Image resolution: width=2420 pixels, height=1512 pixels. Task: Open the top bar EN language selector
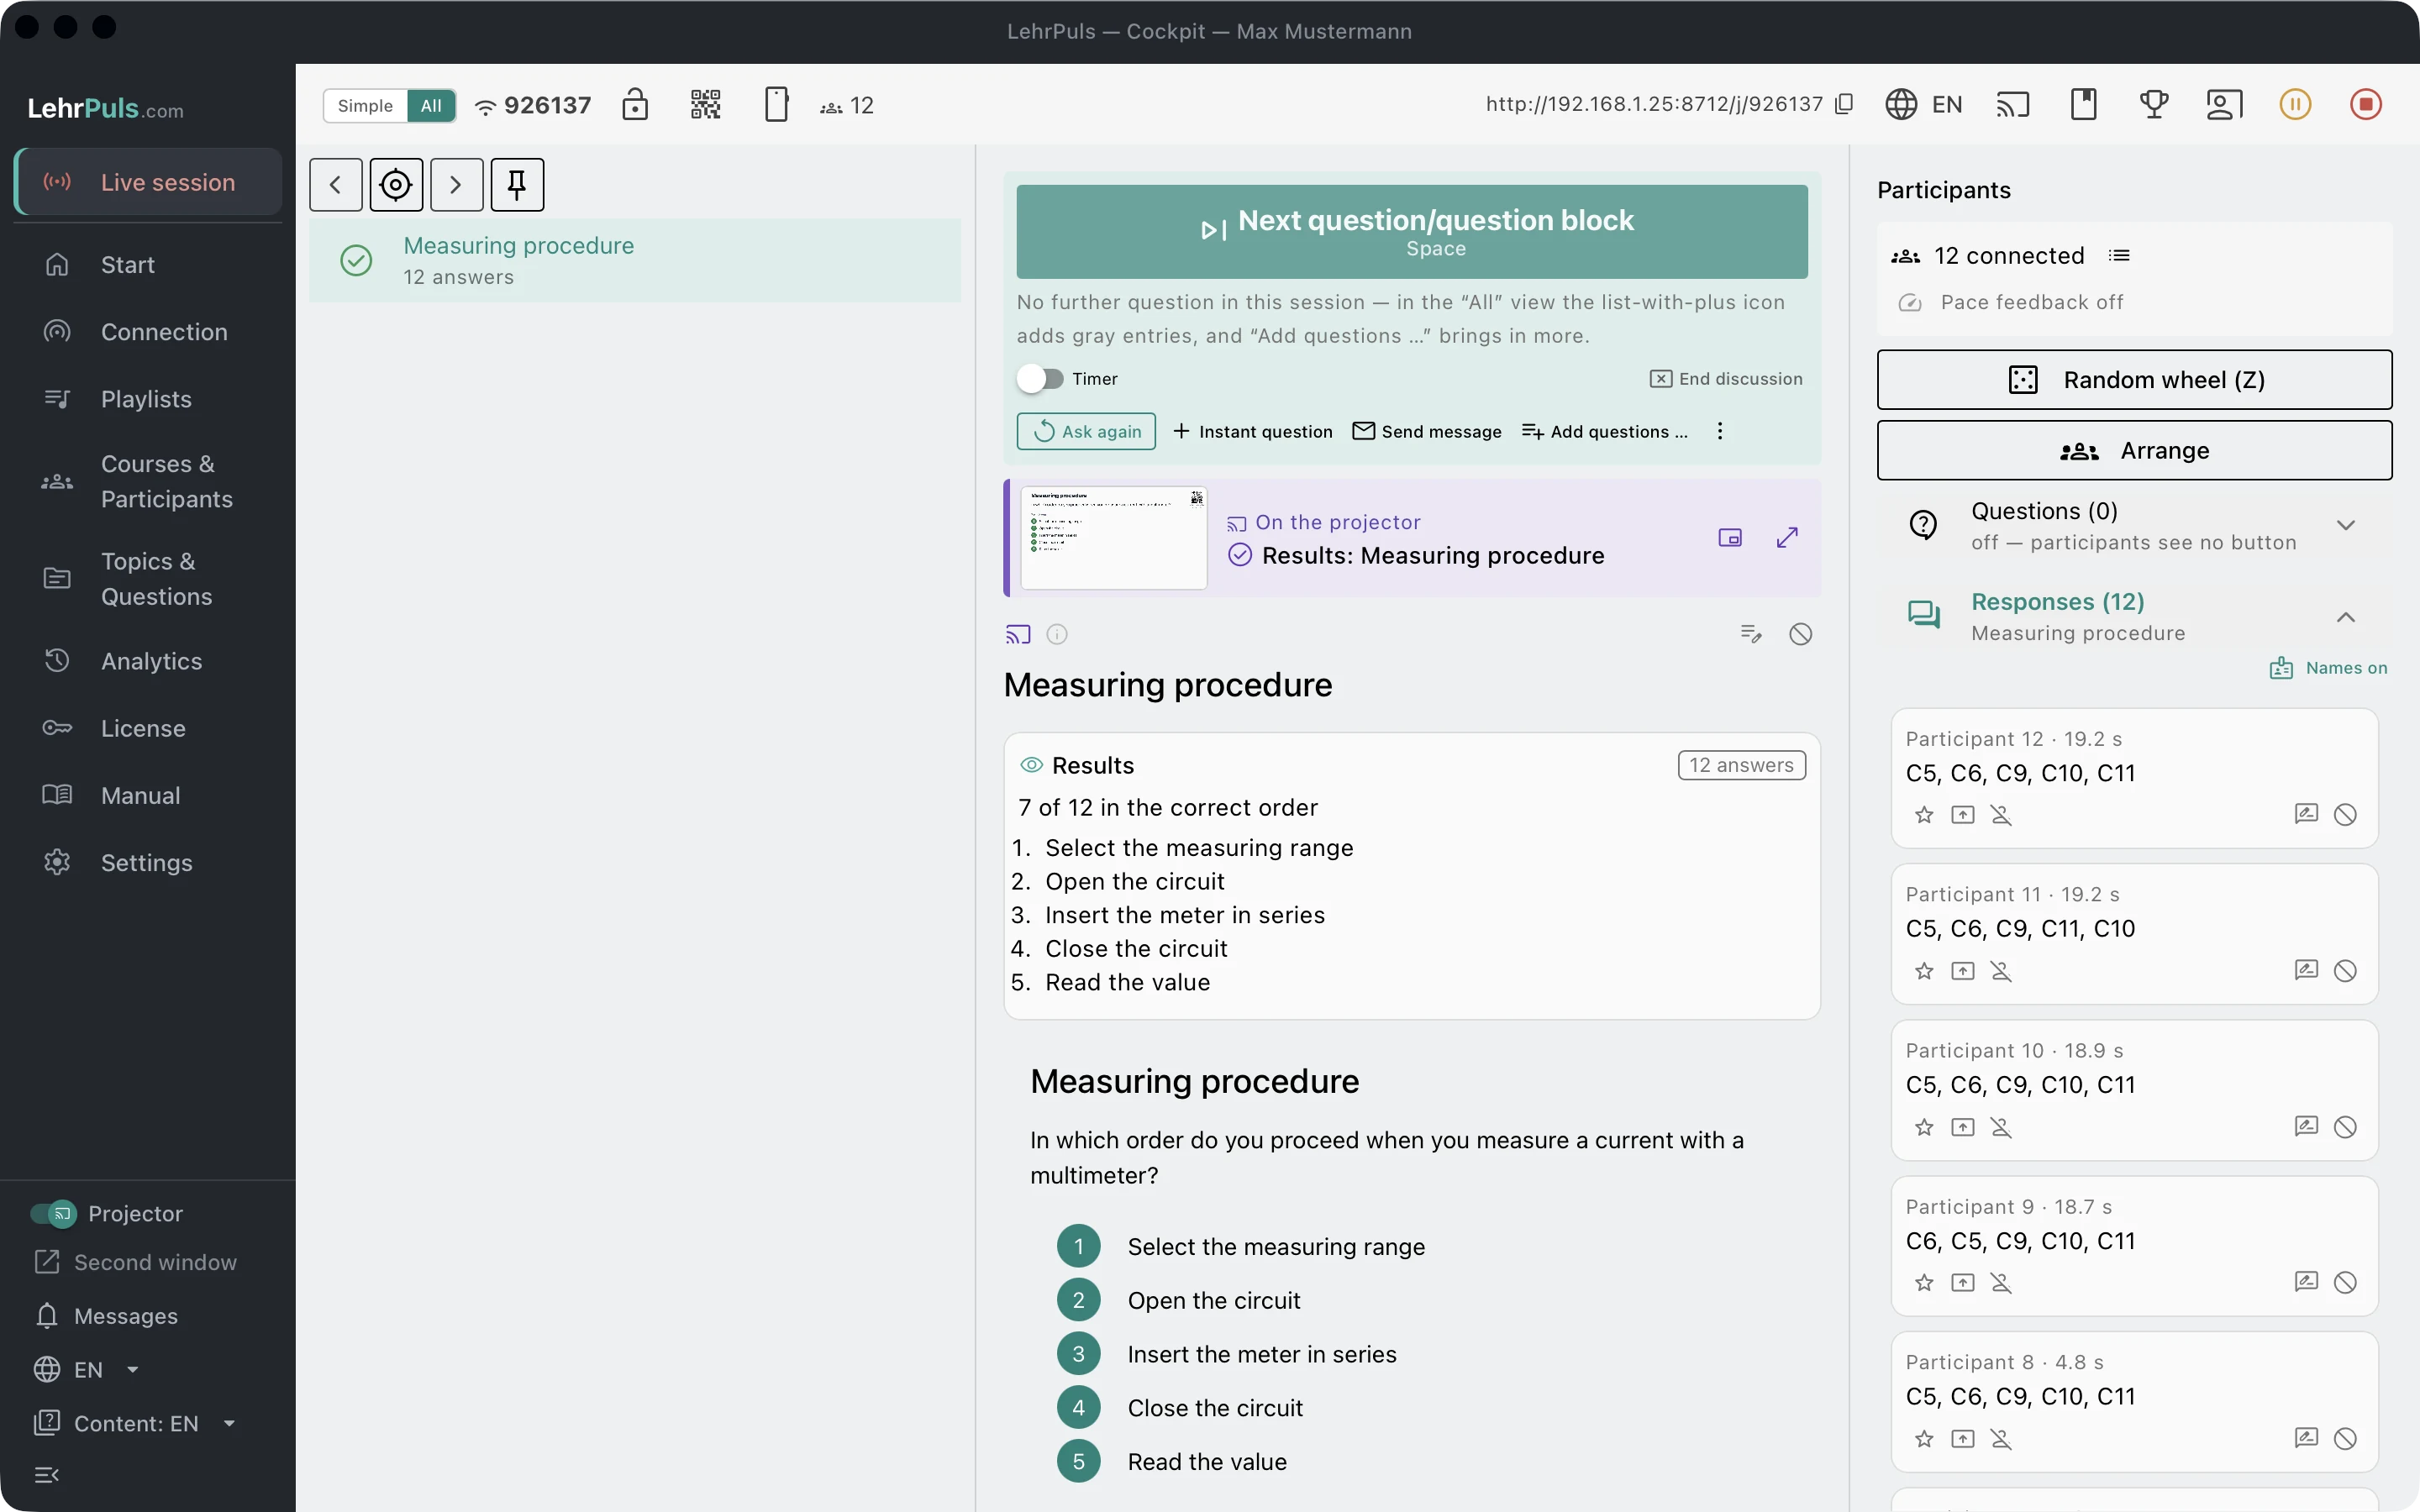(1924, 104)
